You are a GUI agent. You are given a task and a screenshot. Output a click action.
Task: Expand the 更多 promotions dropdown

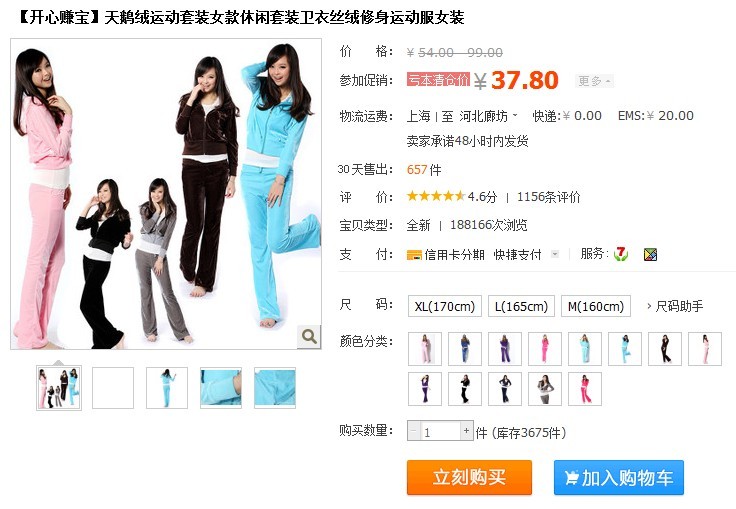coord(594,81)
